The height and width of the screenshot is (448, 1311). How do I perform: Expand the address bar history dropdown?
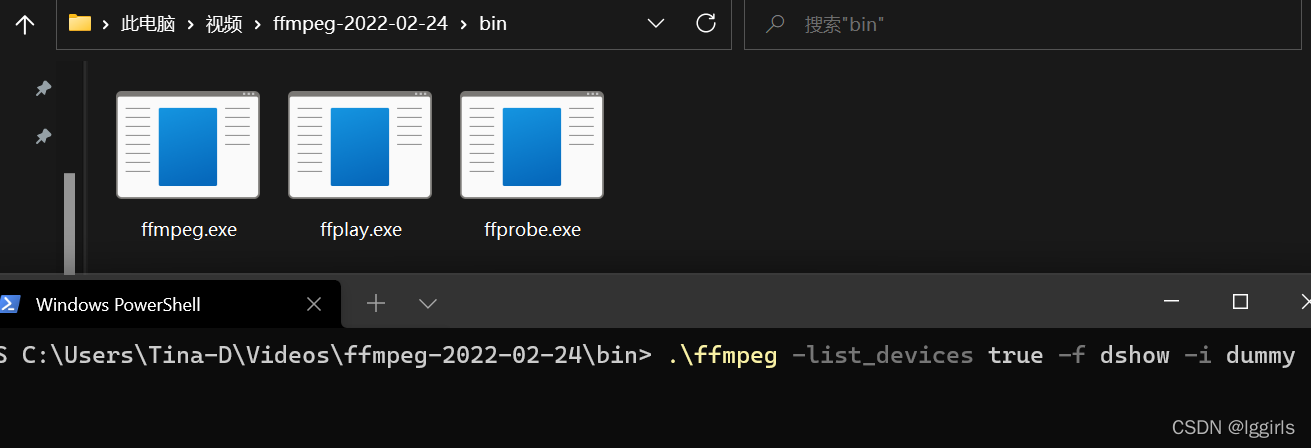coord(656,23)
